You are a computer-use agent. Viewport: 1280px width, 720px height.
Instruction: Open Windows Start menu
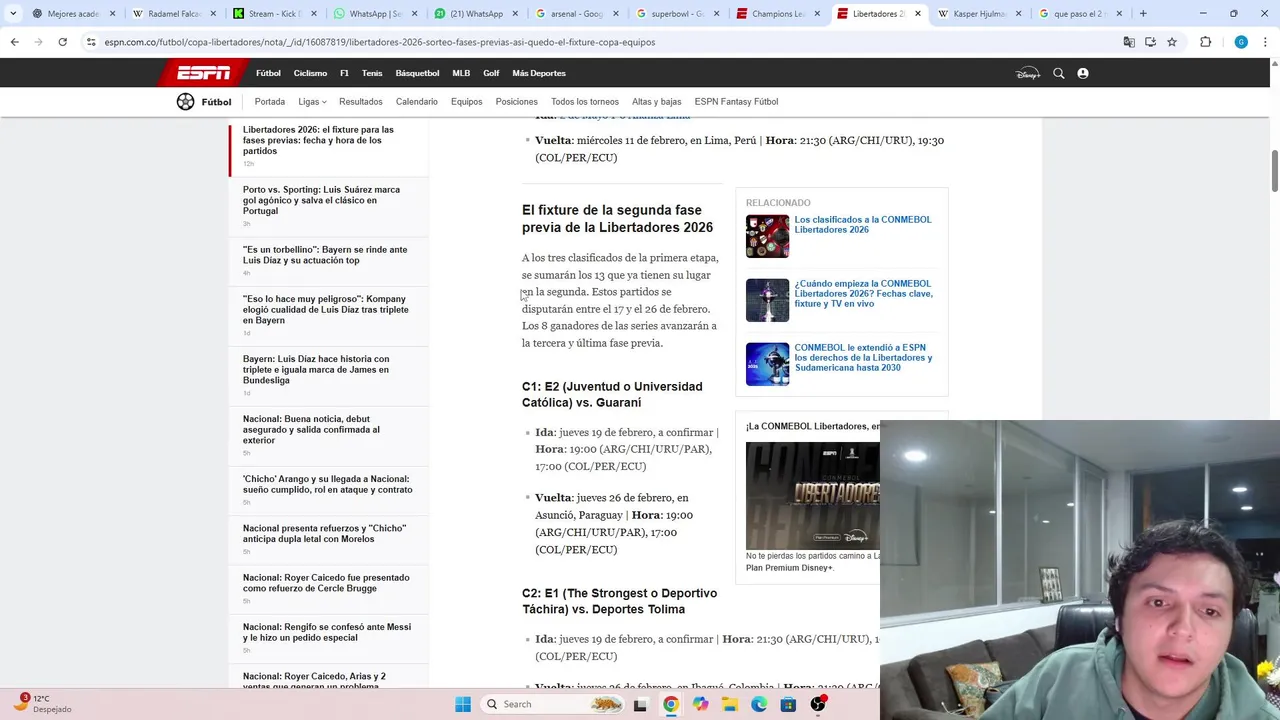pyautogui.click(x=463, y=704)
